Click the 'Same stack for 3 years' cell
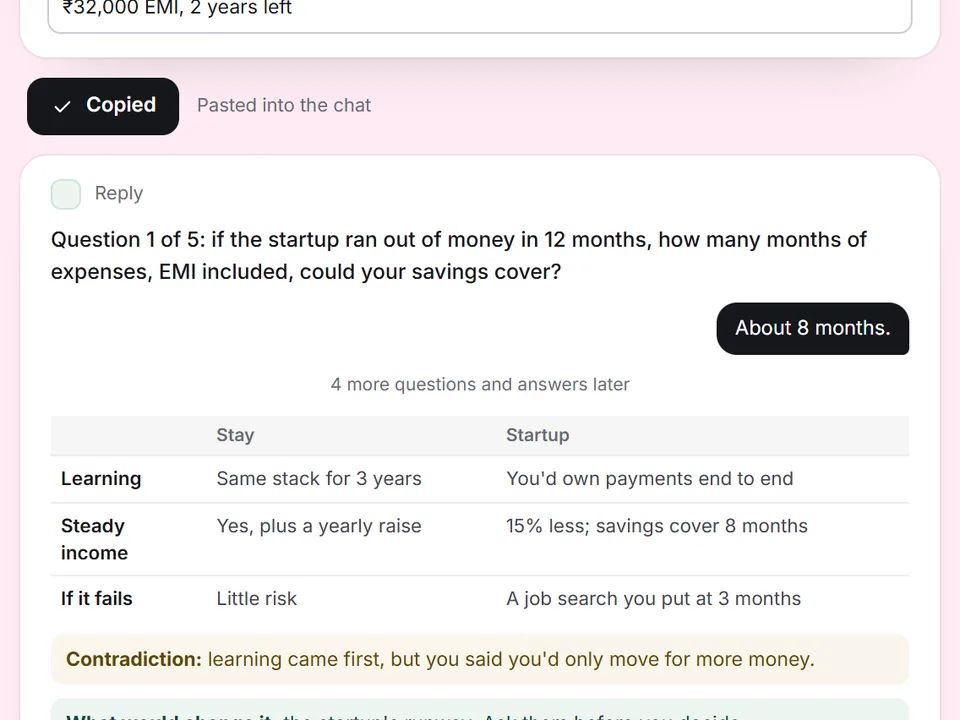960x720 pixels. 319,479
